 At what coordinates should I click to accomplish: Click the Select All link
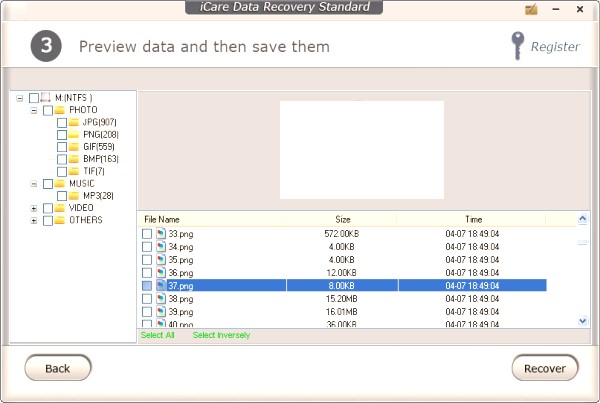pyautogui.click(x=157, y=335)
